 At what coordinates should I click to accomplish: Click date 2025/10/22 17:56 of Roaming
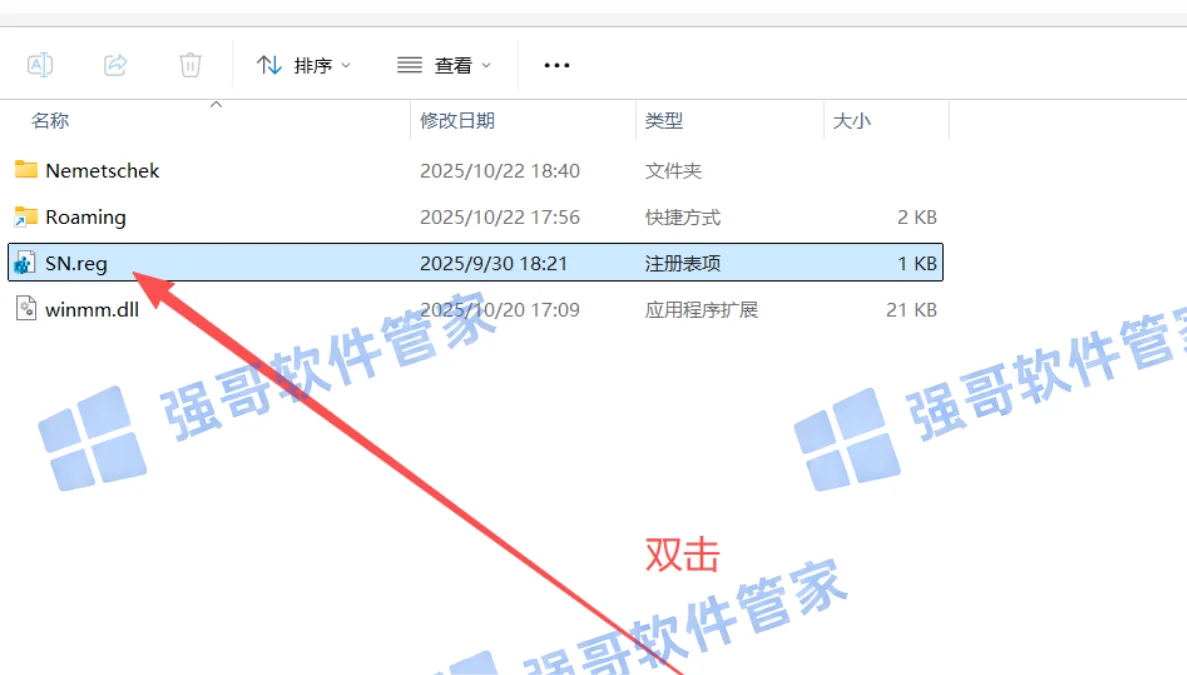click(x=500, y=217)
